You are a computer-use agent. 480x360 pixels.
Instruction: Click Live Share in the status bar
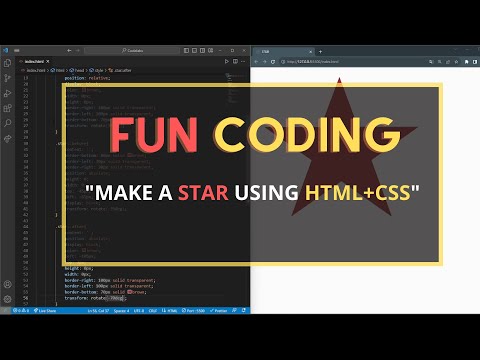pos(45,311)
